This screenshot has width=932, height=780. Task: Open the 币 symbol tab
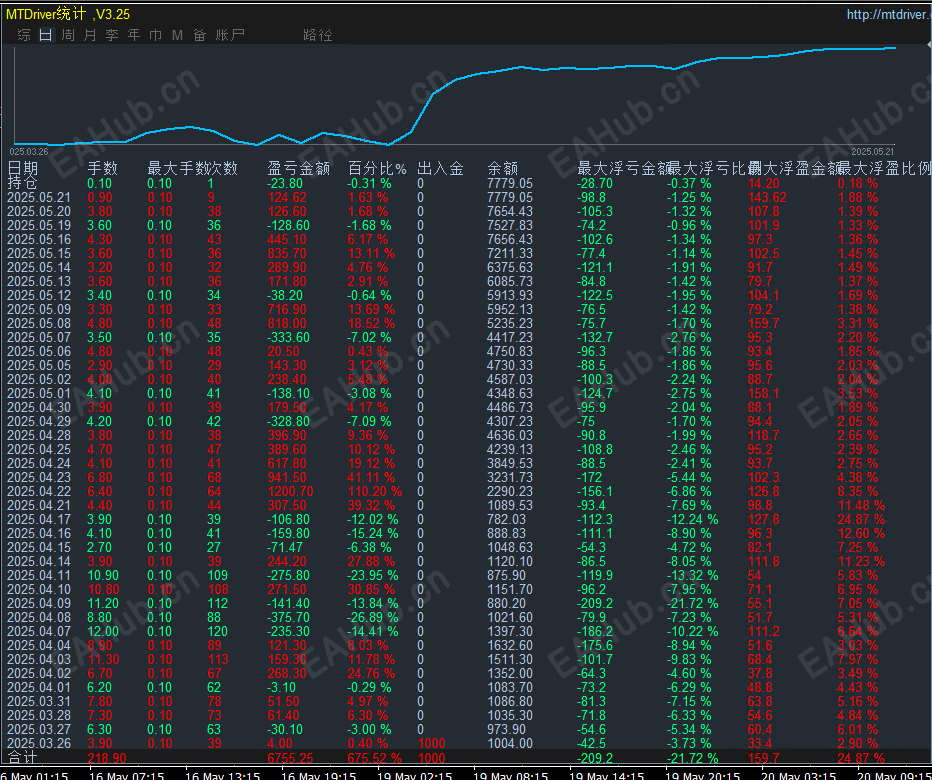pyautogui.click(x=156, y=35)
